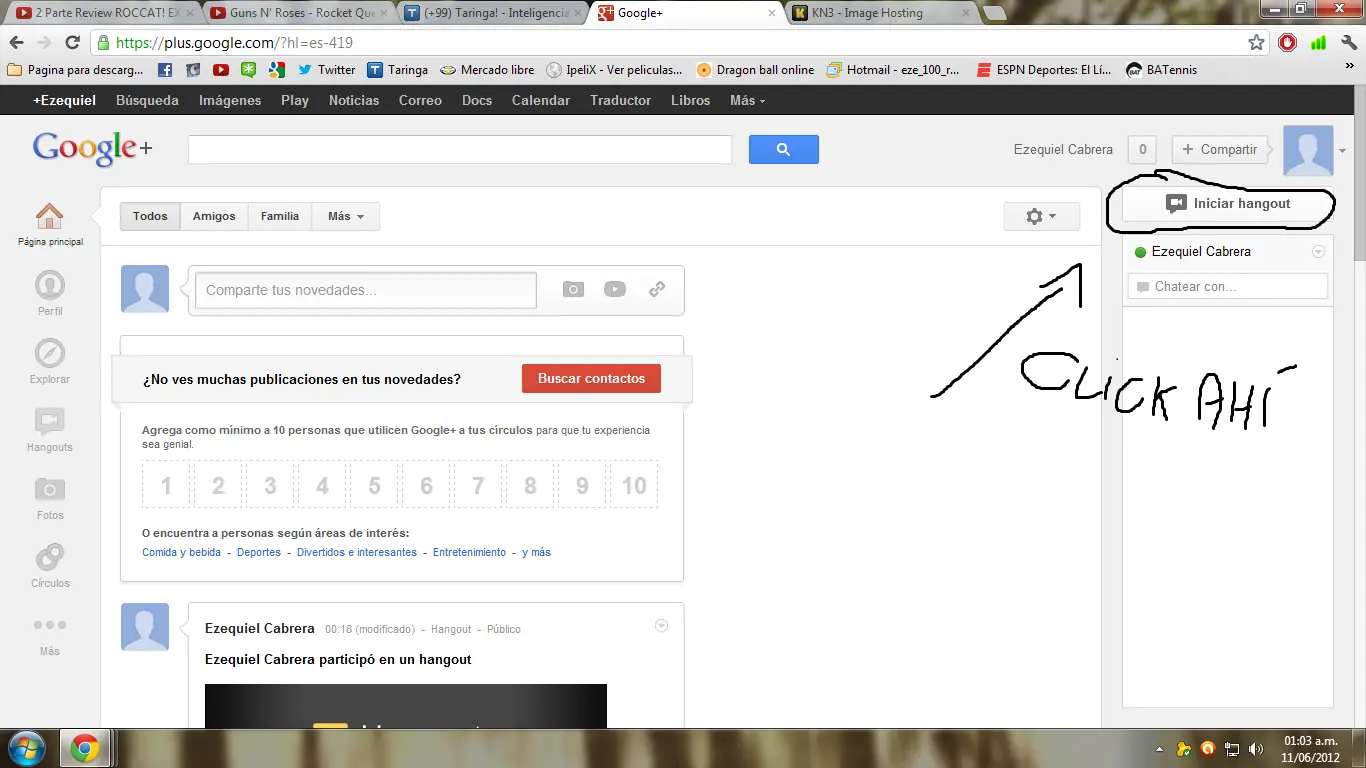The image size is (1366, 768).
Task: Click the Windows Start button
Action: (26, 748)
